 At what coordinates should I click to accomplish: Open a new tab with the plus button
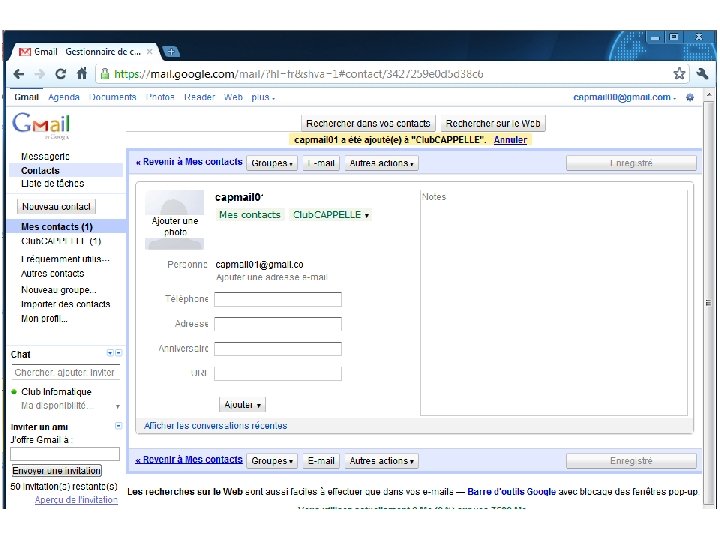click(x=171, y=52)
